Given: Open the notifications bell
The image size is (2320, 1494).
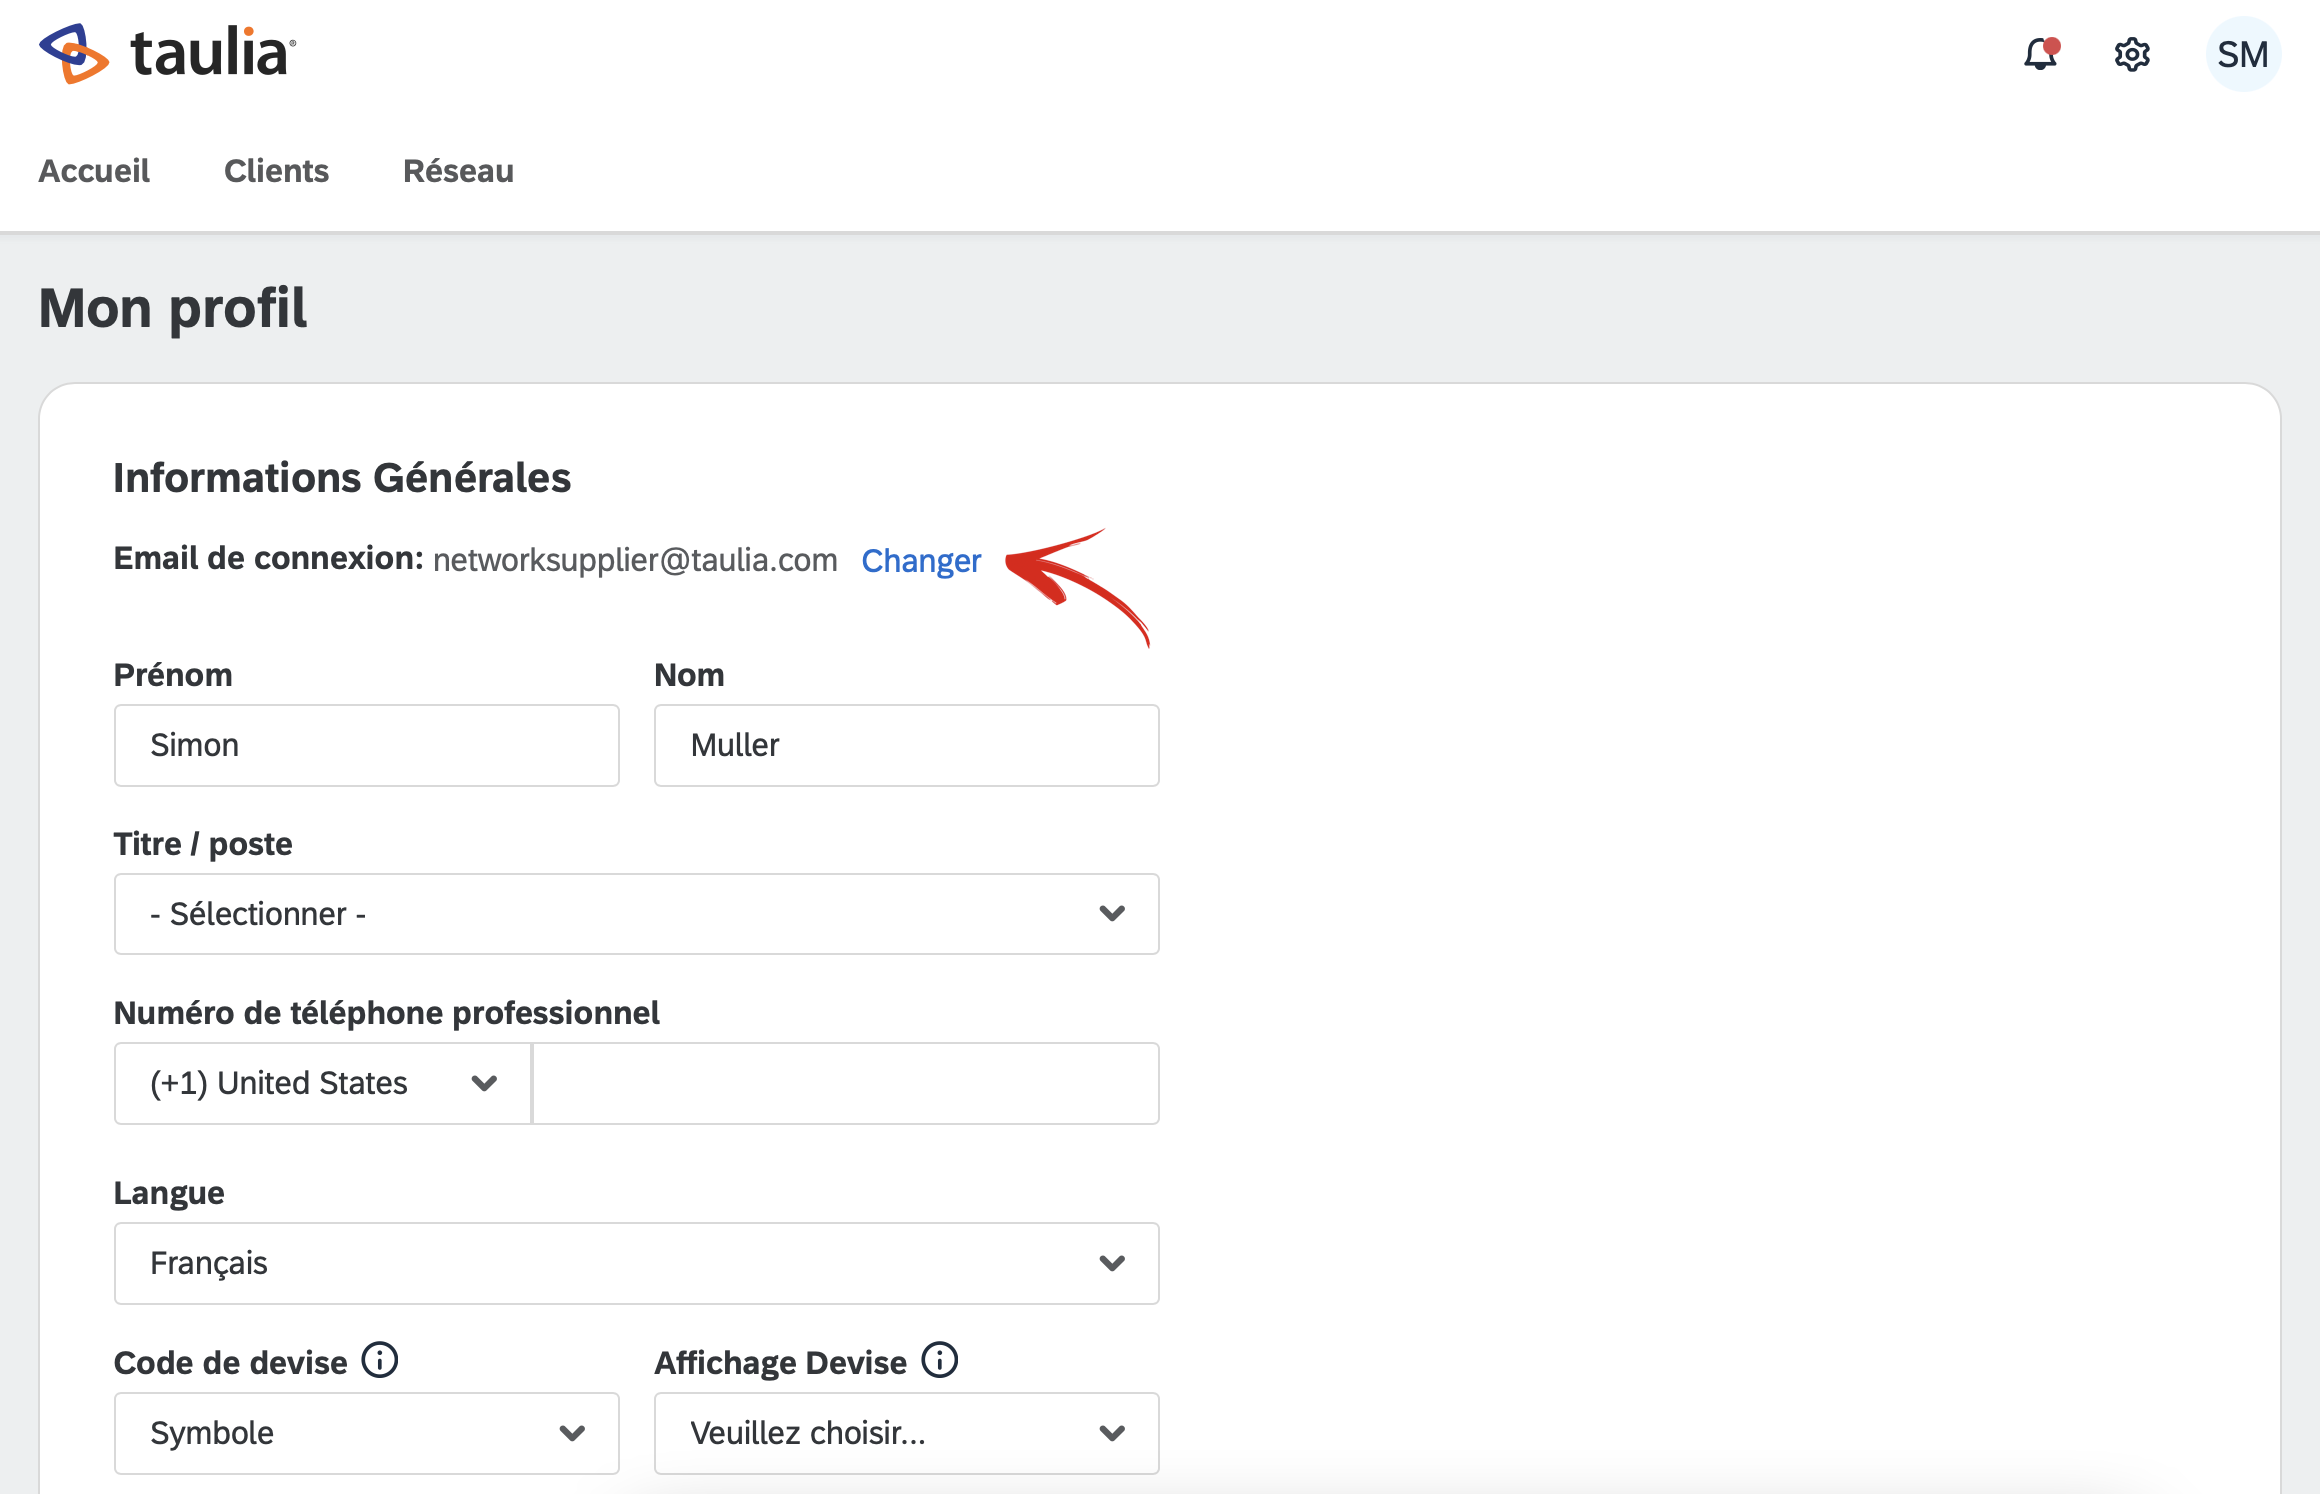Looking at the screenshot, I should 2040,54.
